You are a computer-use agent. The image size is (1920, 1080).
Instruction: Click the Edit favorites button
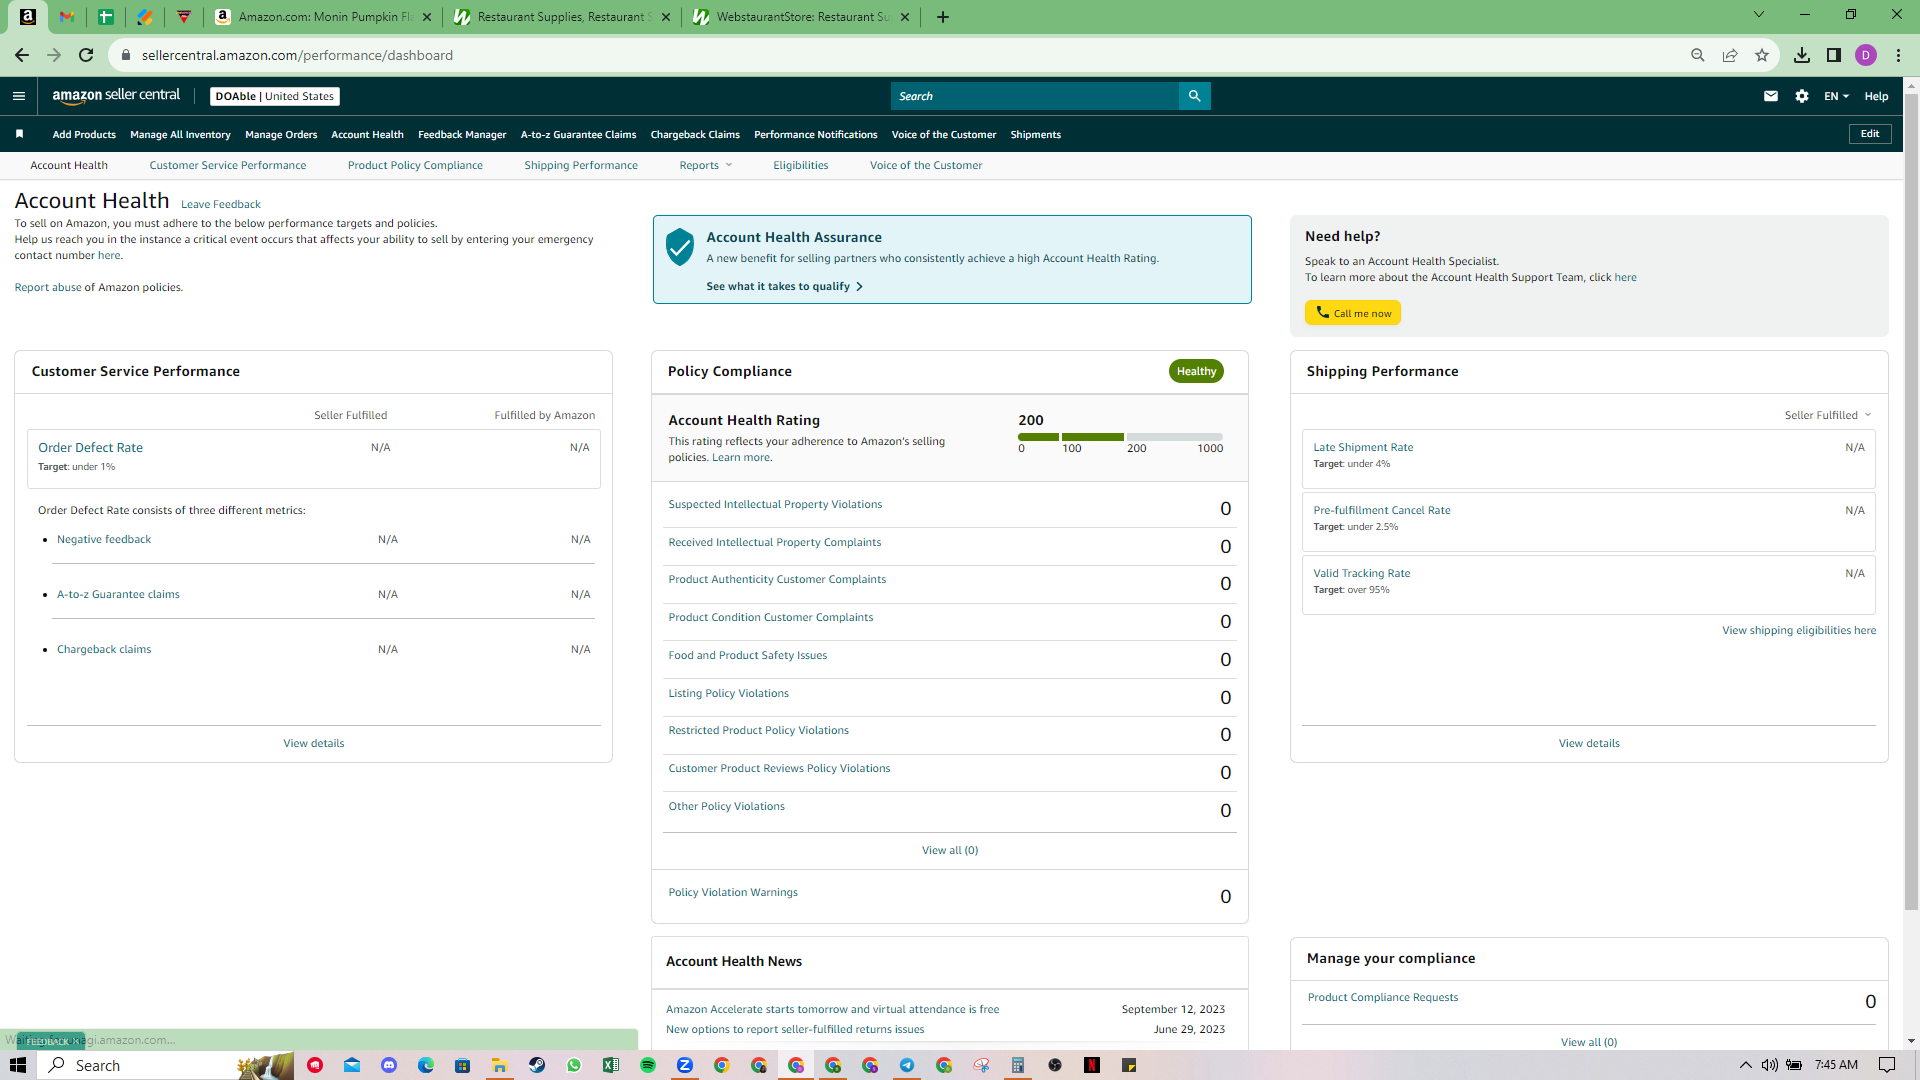1870,134
